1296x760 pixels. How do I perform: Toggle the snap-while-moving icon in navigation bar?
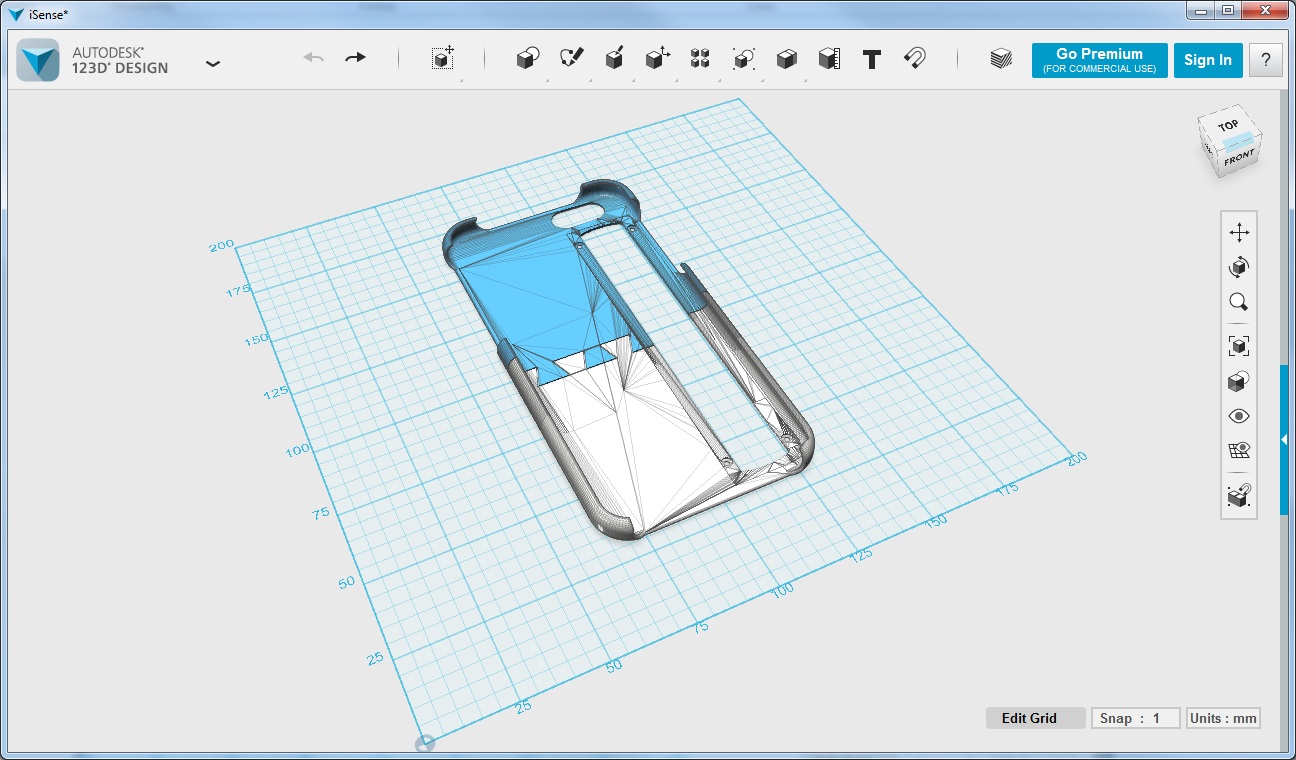pyautogui.click(x=1239, y=495)
